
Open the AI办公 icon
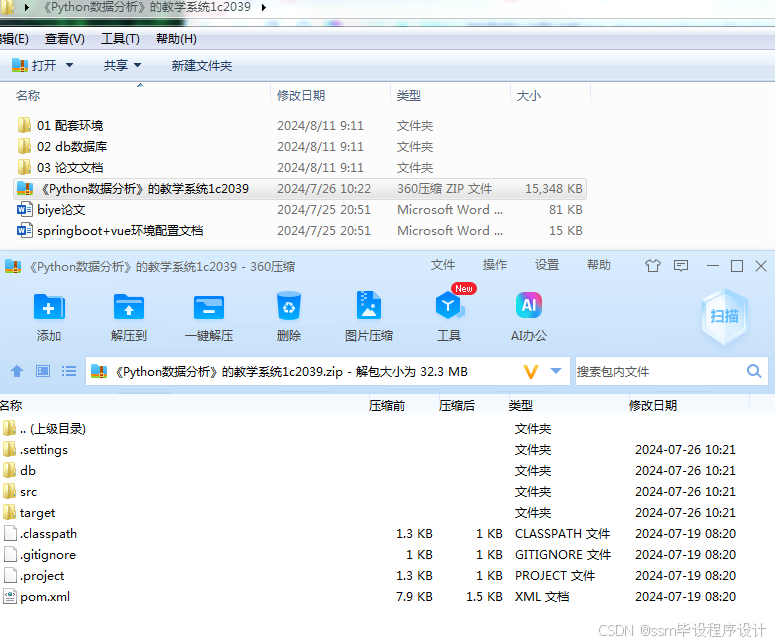point(528,305)
